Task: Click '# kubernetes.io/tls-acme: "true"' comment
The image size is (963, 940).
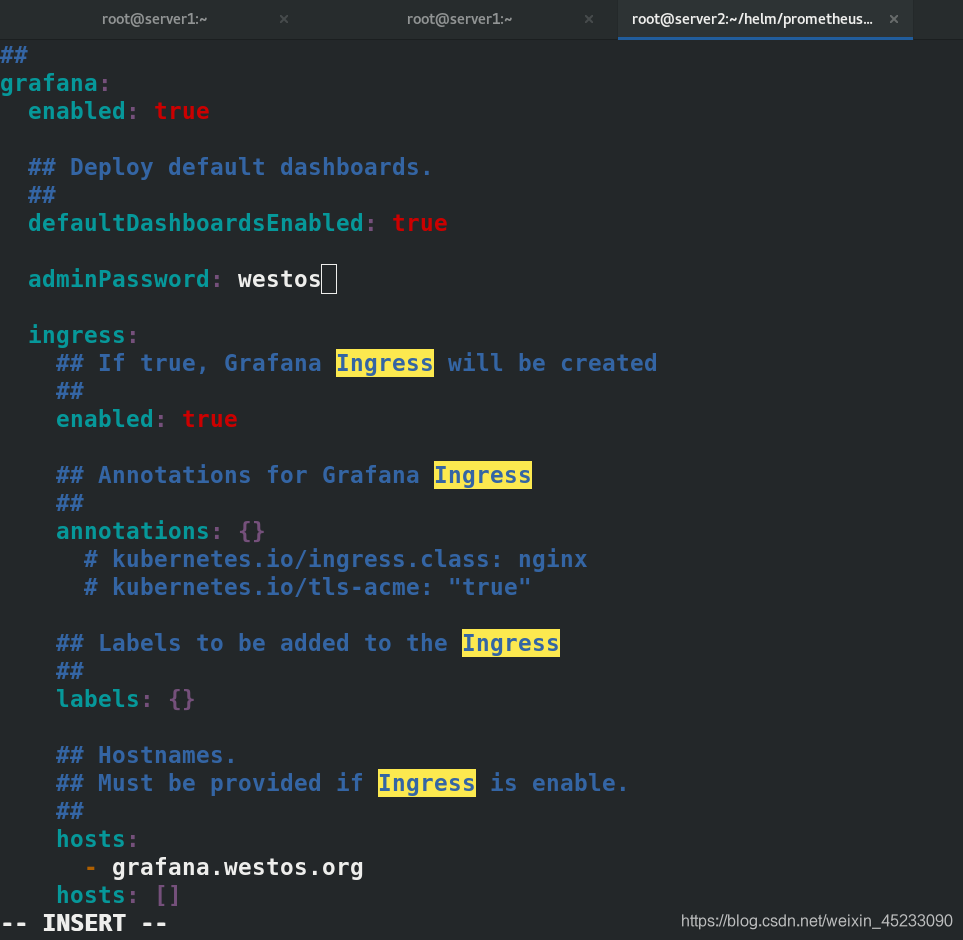Action: pos(307,587)
